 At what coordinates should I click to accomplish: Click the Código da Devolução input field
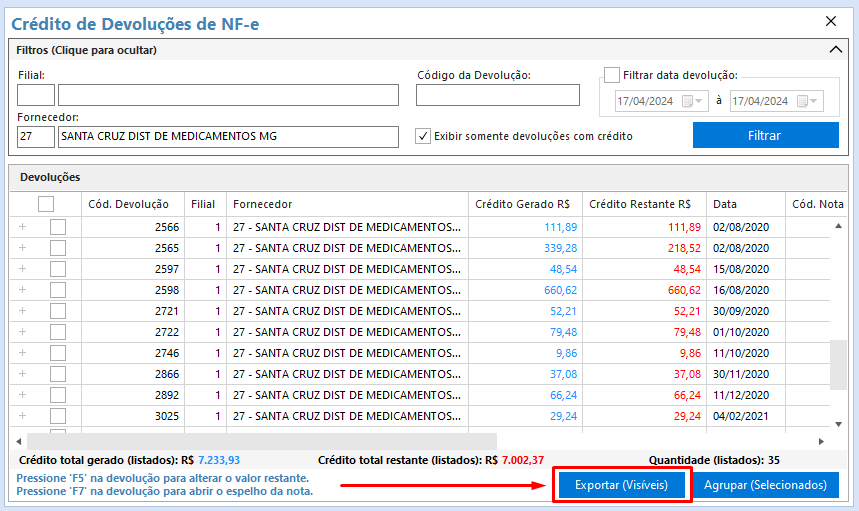497,95
